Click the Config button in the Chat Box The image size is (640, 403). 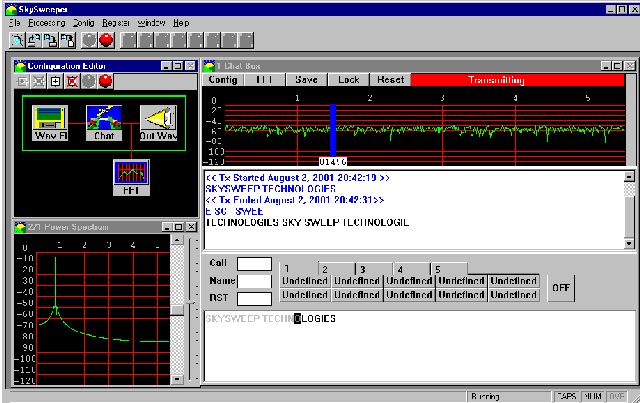pyautogui.click(x=223, y=80)
